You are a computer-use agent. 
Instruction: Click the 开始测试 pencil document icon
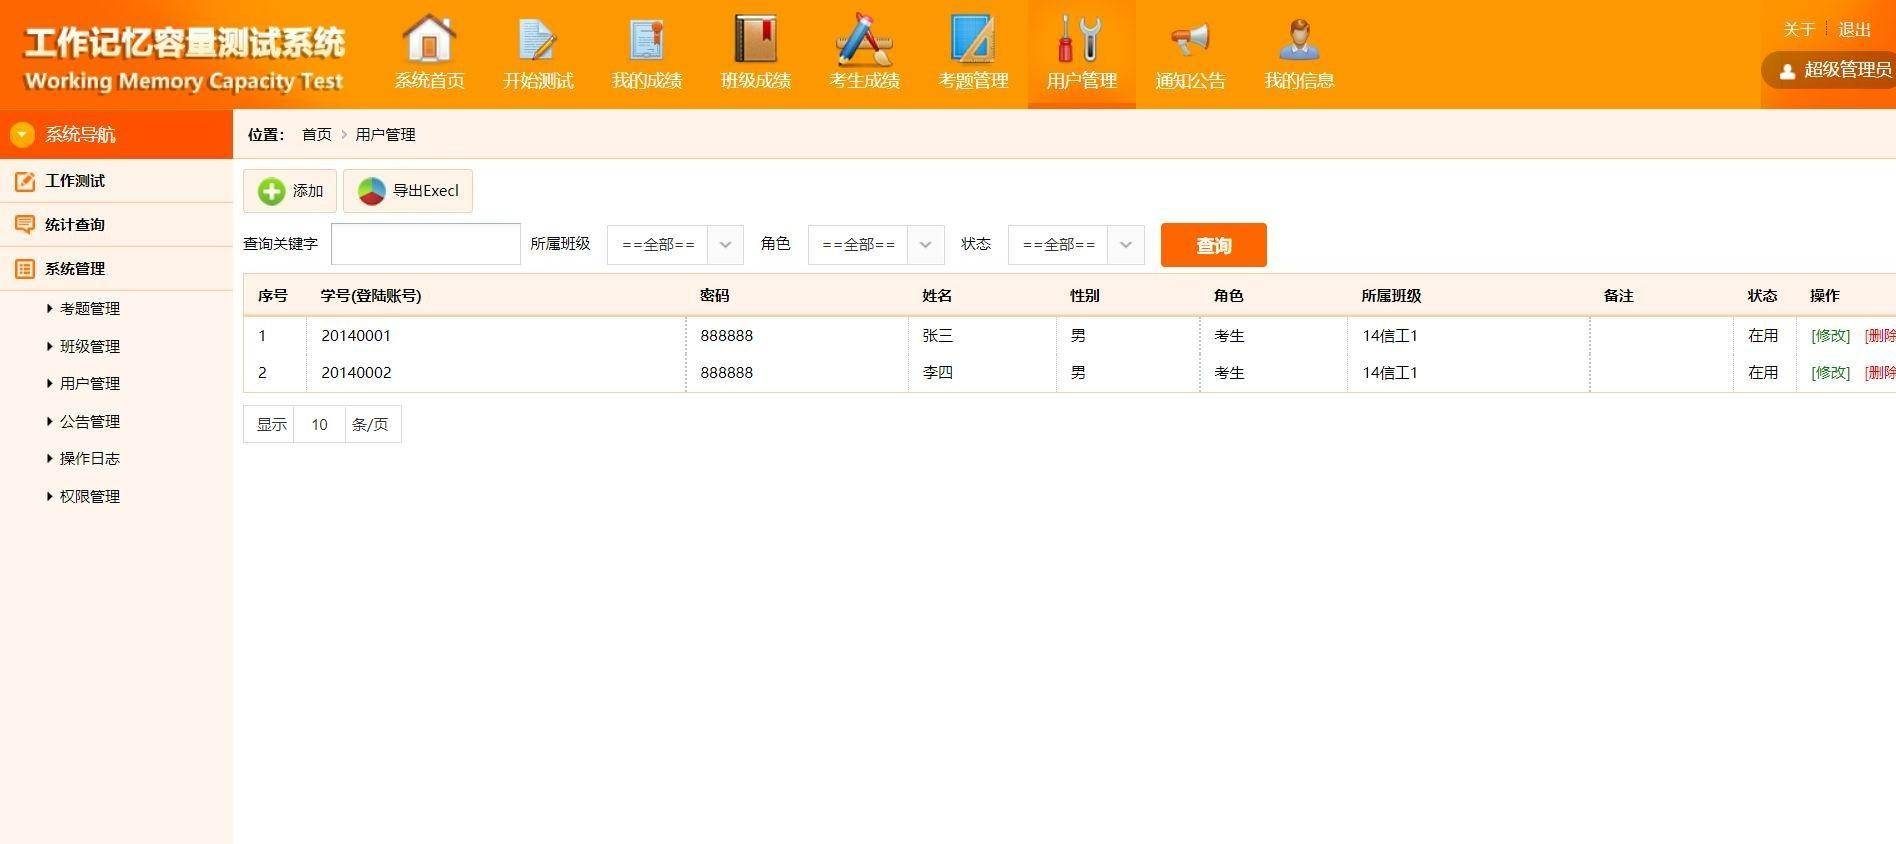point(537,40)
